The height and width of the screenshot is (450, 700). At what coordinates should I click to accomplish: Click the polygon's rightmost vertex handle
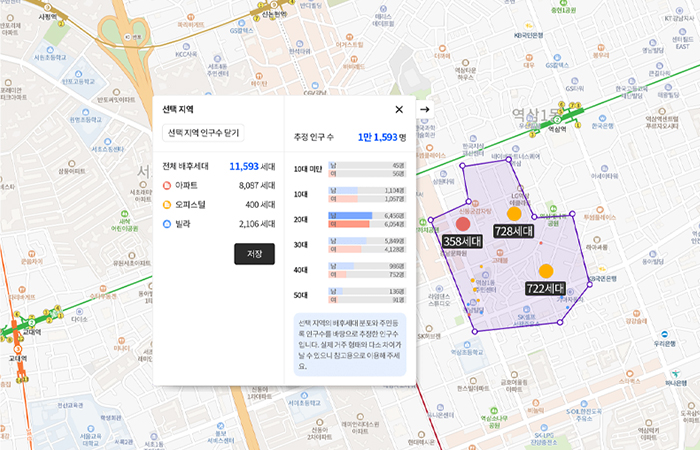pos(590,285)
